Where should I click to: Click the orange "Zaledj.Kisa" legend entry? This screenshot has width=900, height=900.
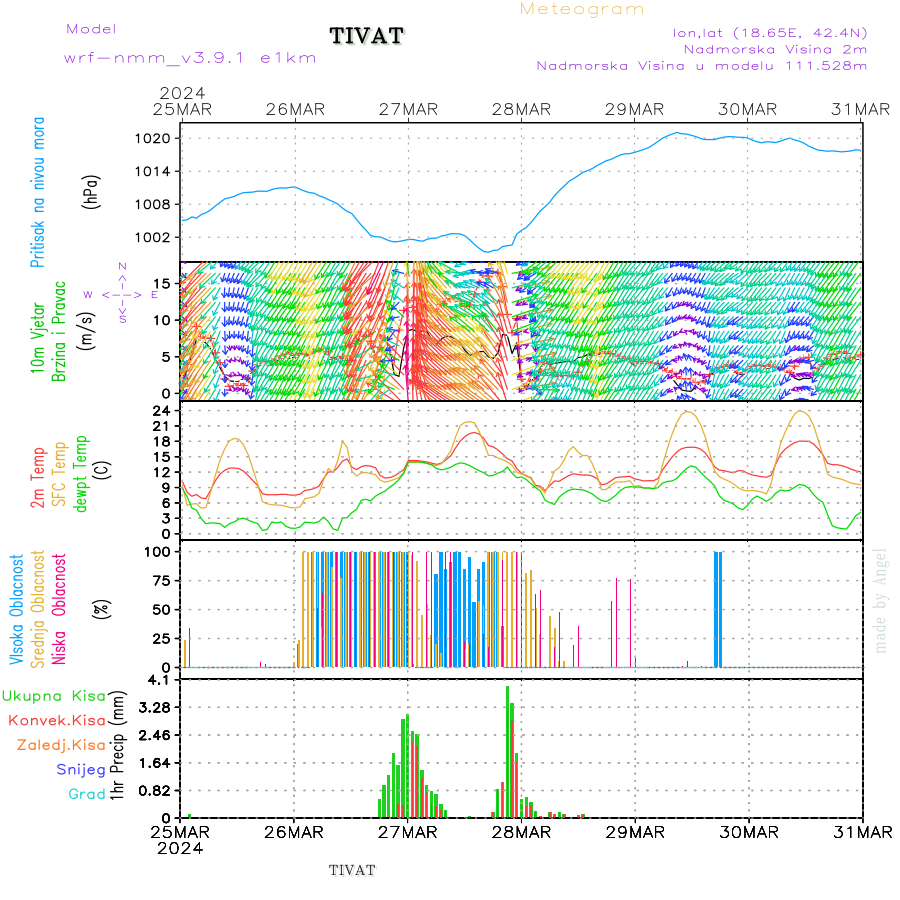61,745
